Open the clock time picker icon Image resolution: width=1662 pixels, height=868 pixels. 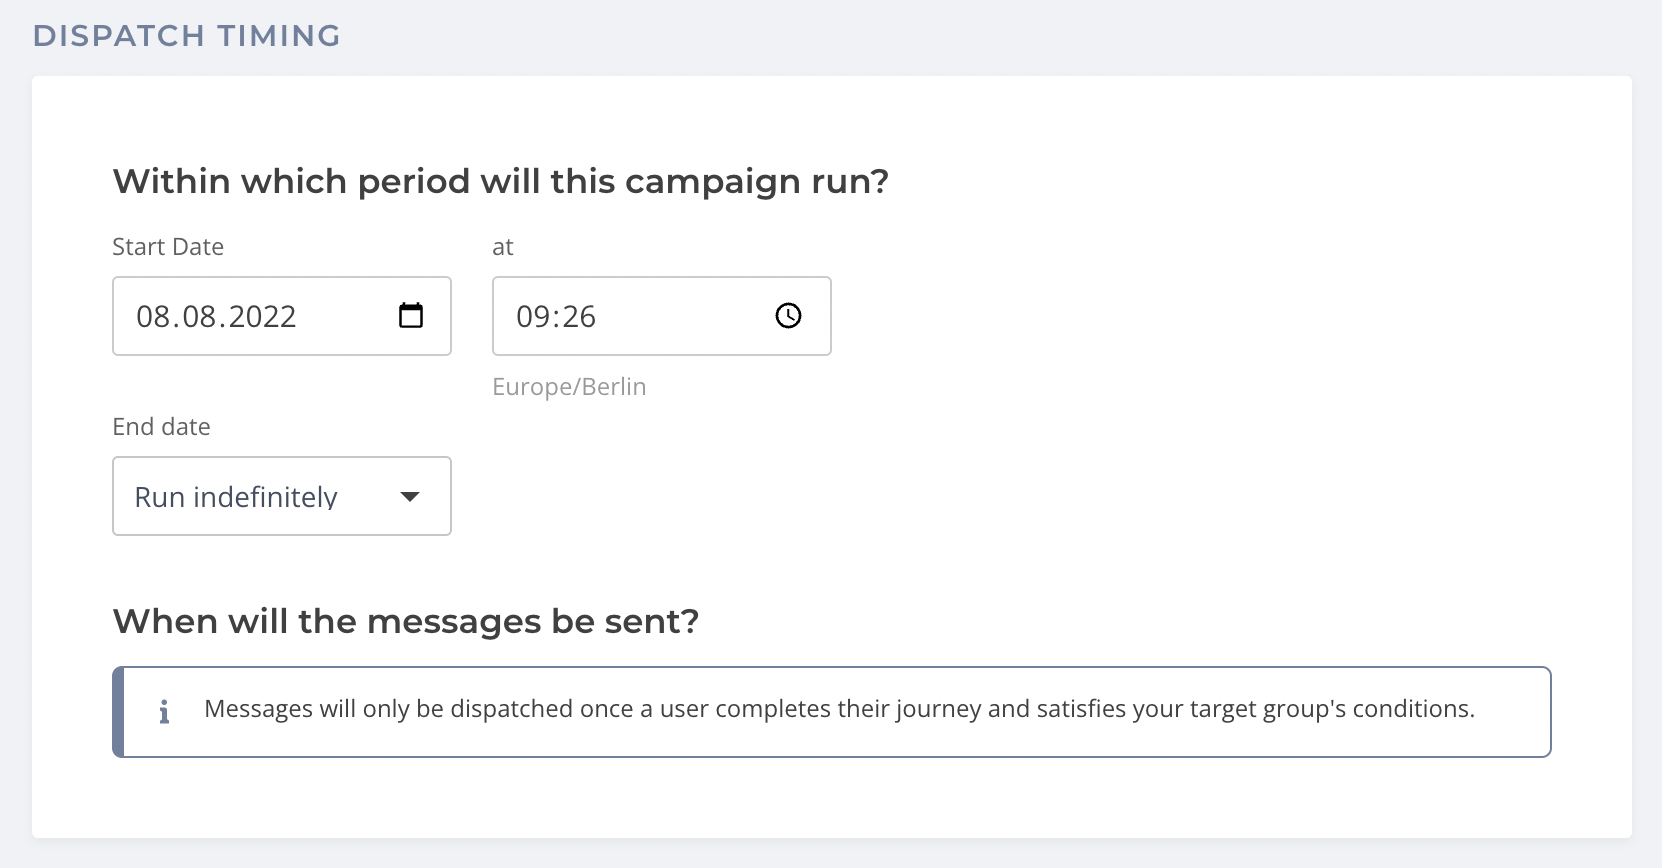(789, 316)
